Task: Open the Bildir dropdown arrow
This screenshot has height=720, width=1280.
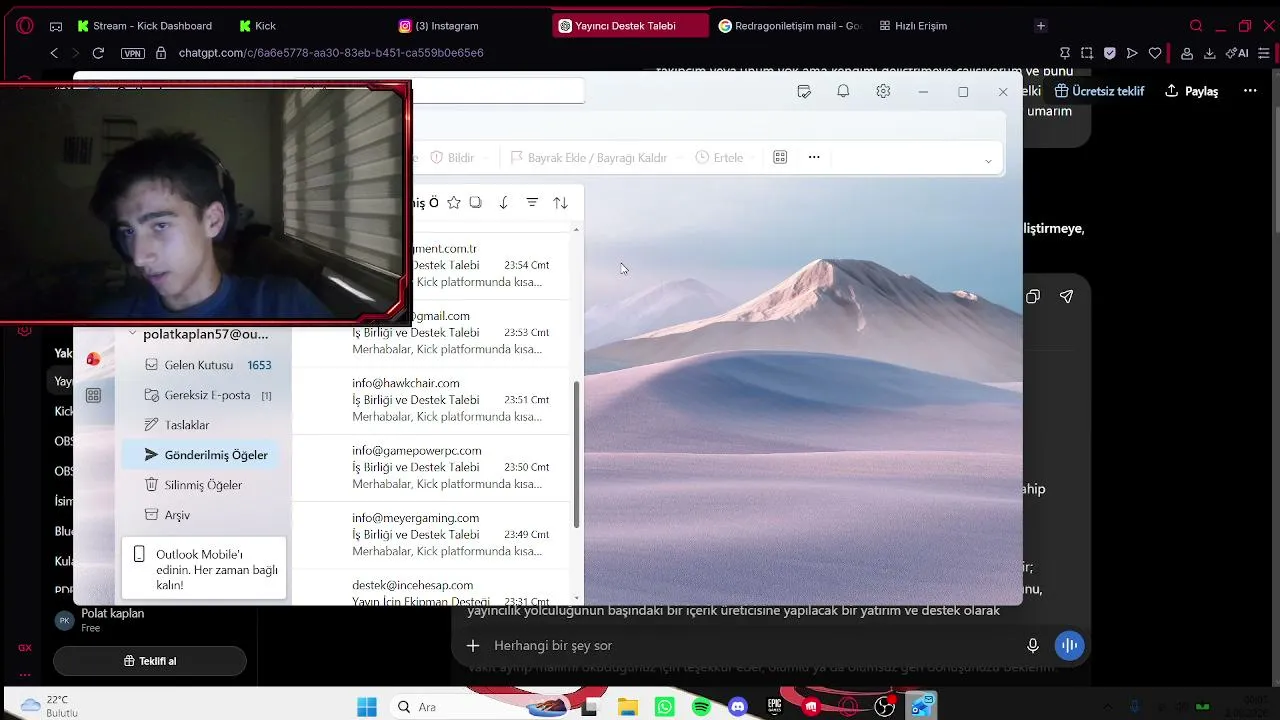Action: [x=487, y=158]
